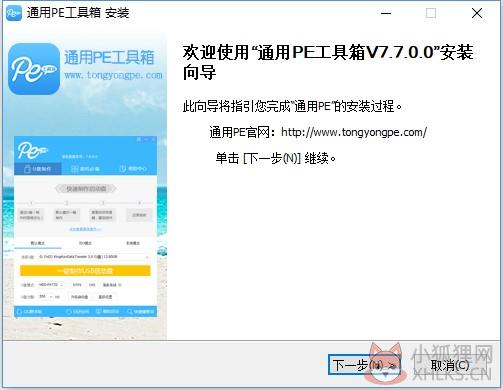Click the http://www.tongyongpe.com/ address

[354, 132]
